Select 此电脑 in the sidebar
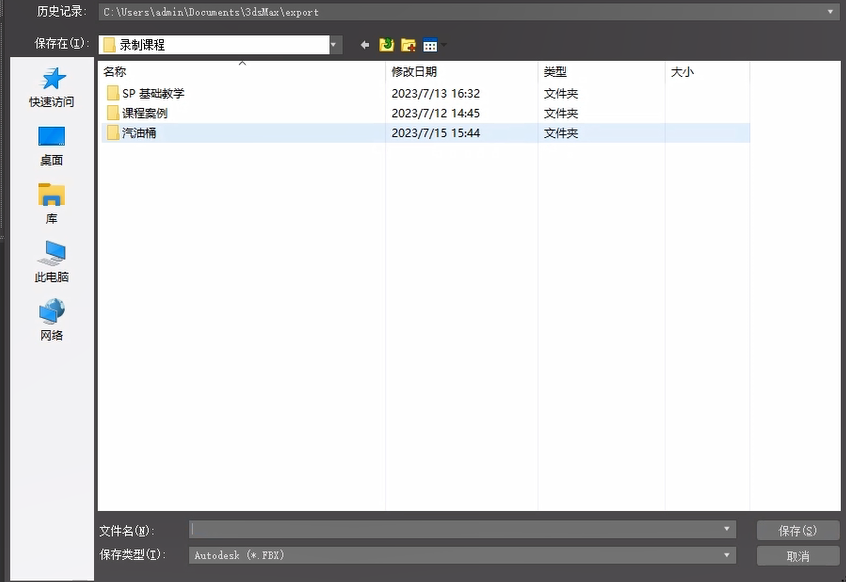The height and width of the screenshot is (582, 846). (x=52, y=262)
